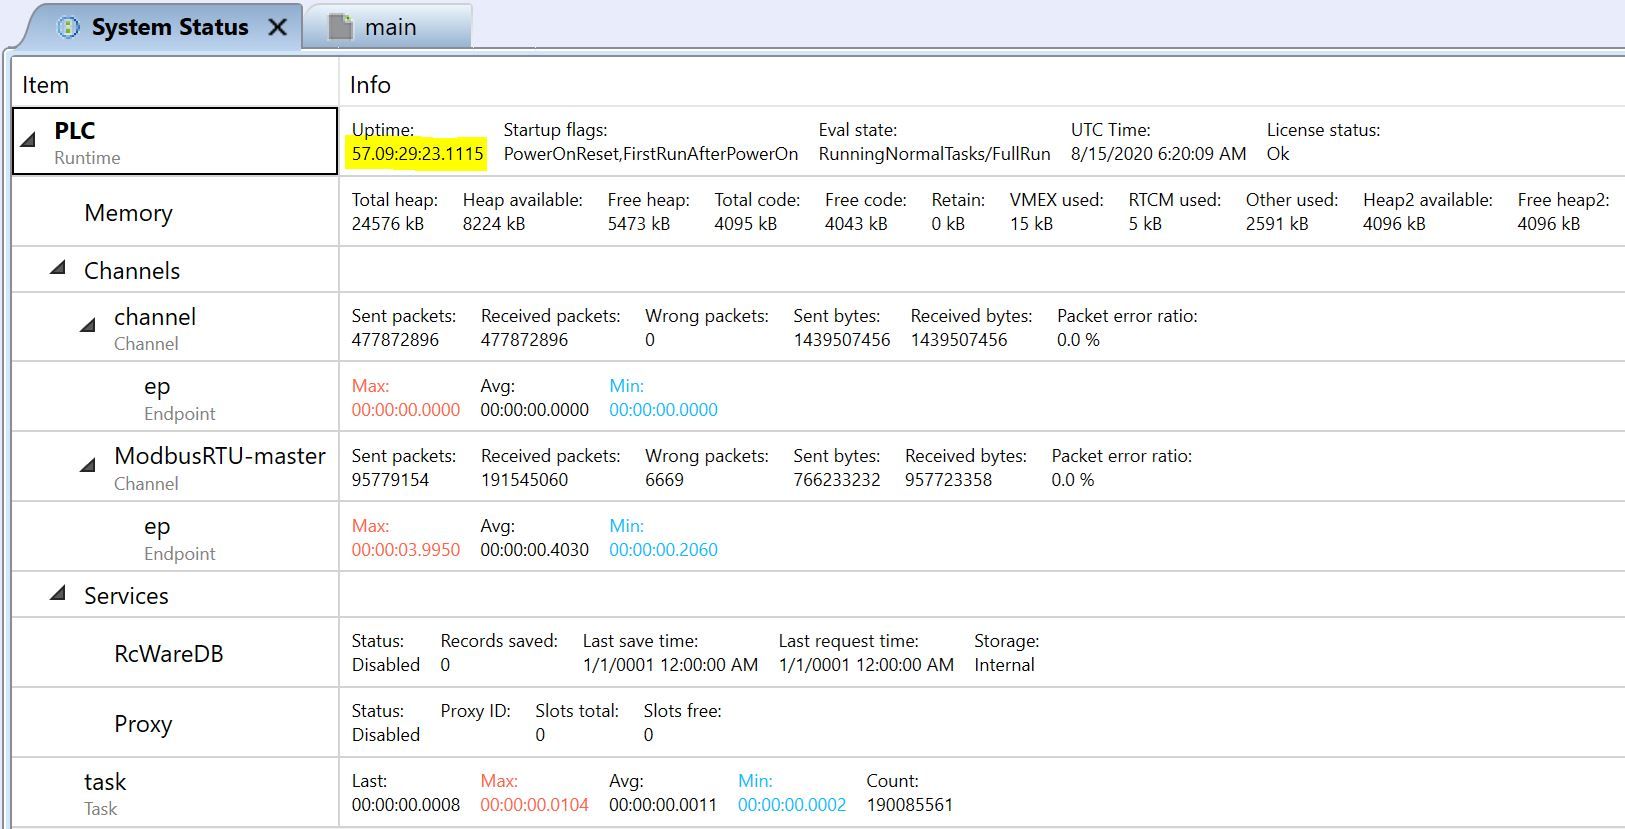Click the task Max value 00:00:00.0104
The height and width of the screenshot is (829, 1625).
tap(534, 804)
